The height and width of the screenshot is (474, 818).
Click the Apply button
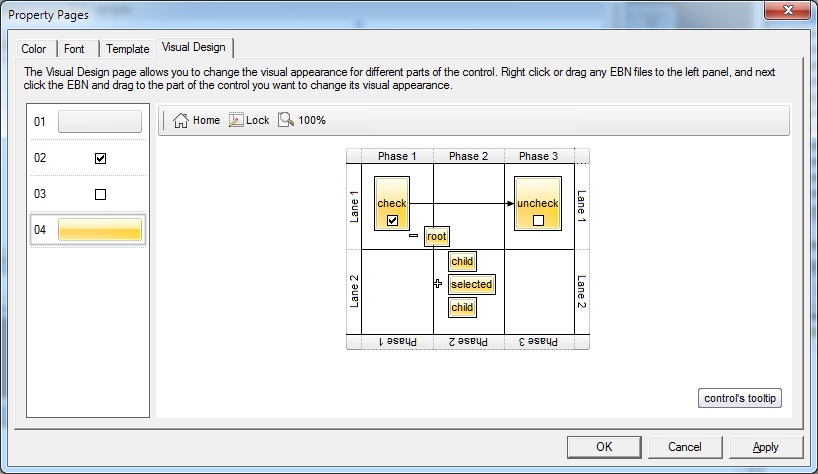(x=765, y=447)
